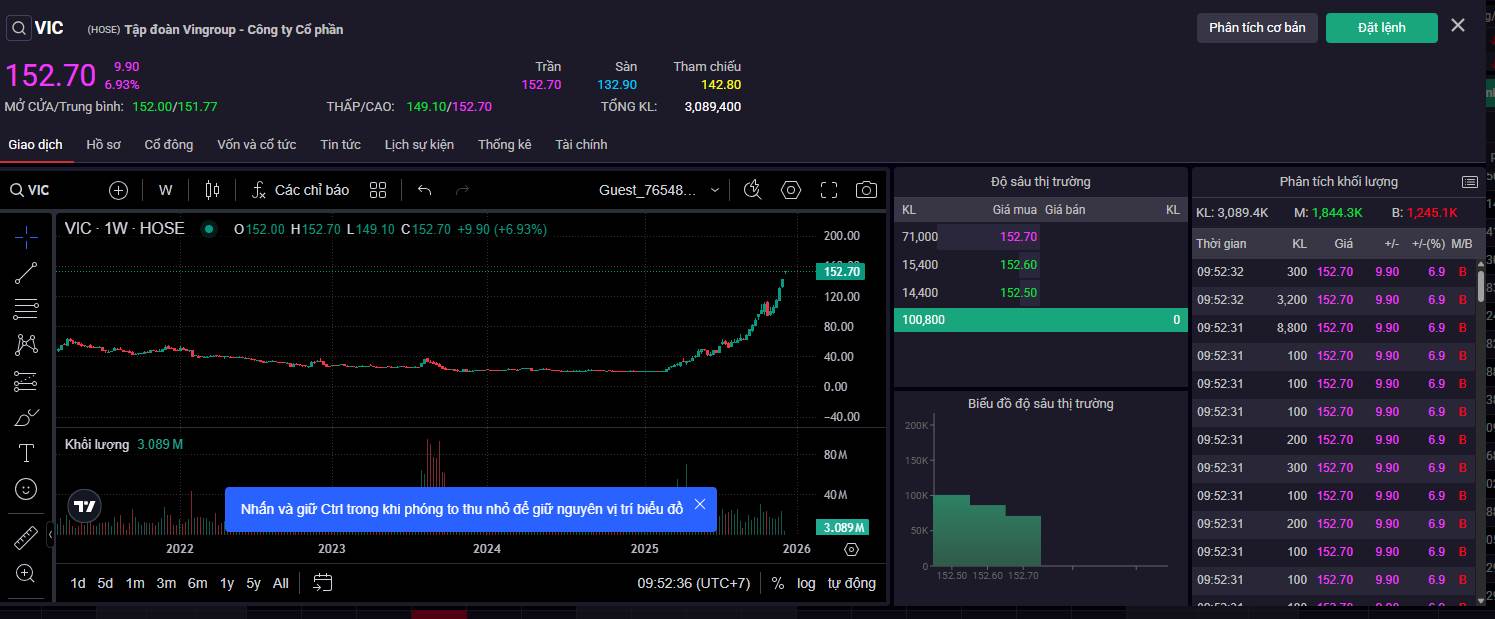Open the 'Thống kê' tab
This screenshot has width=1495, height=619.
(x=505, y=144)
